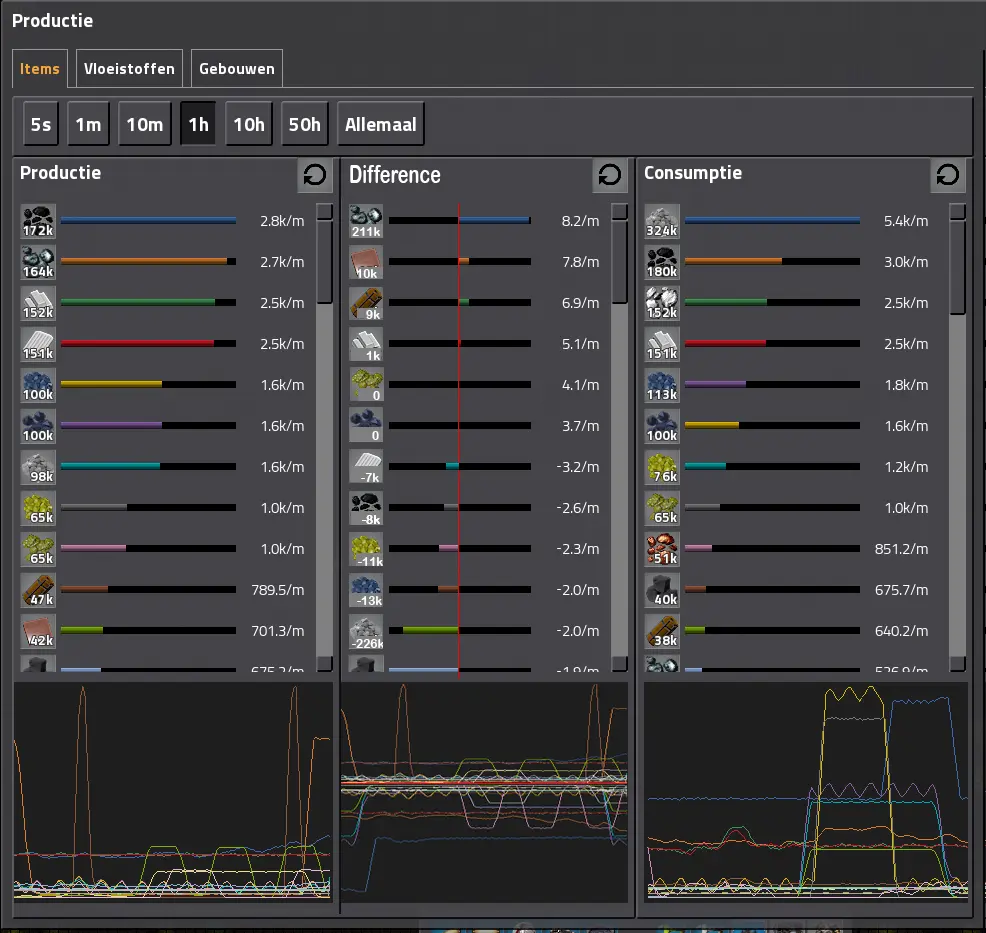
Task: Click the 9k wood icon in Difference
Action: 366,303
